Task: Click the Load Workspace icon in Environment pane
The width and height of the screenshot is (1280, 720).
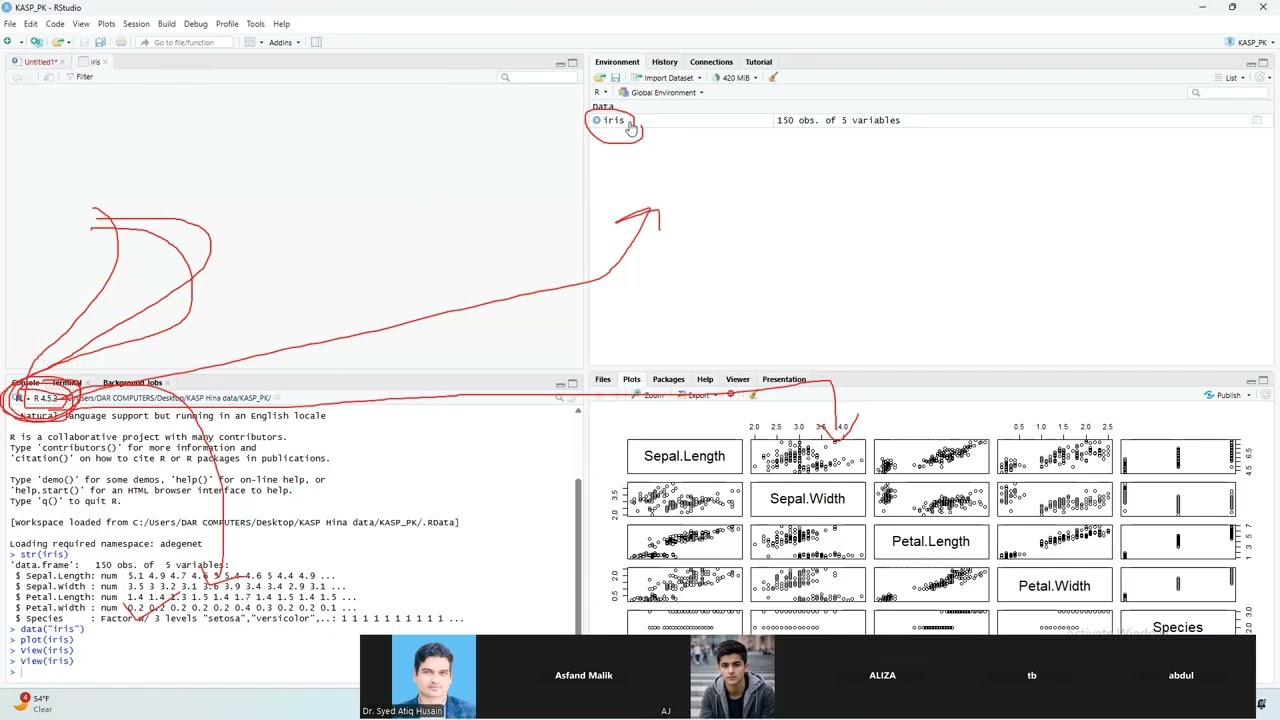Action: [x=600, y=77]
